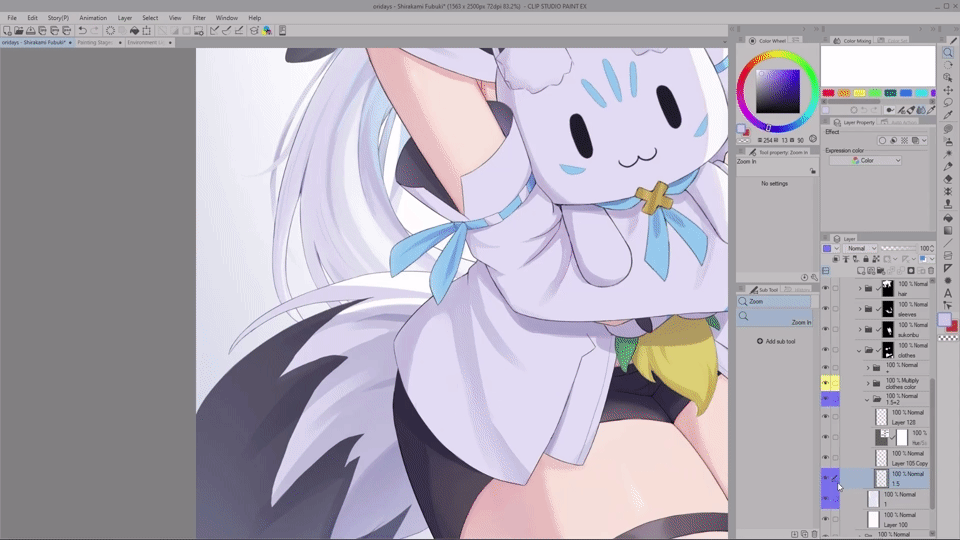Click the Redo toolbar icon
960x540 pixels.
tap(94, 31)
